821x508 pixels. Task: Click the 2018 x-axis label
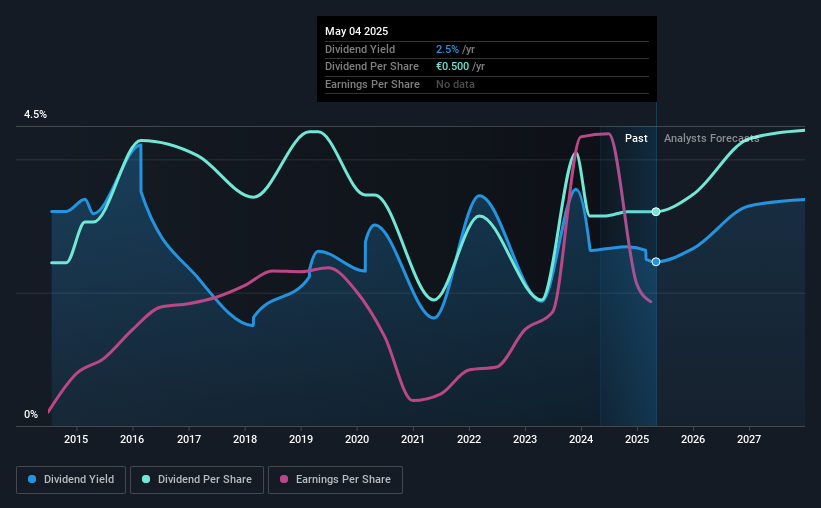coord(245,439)
